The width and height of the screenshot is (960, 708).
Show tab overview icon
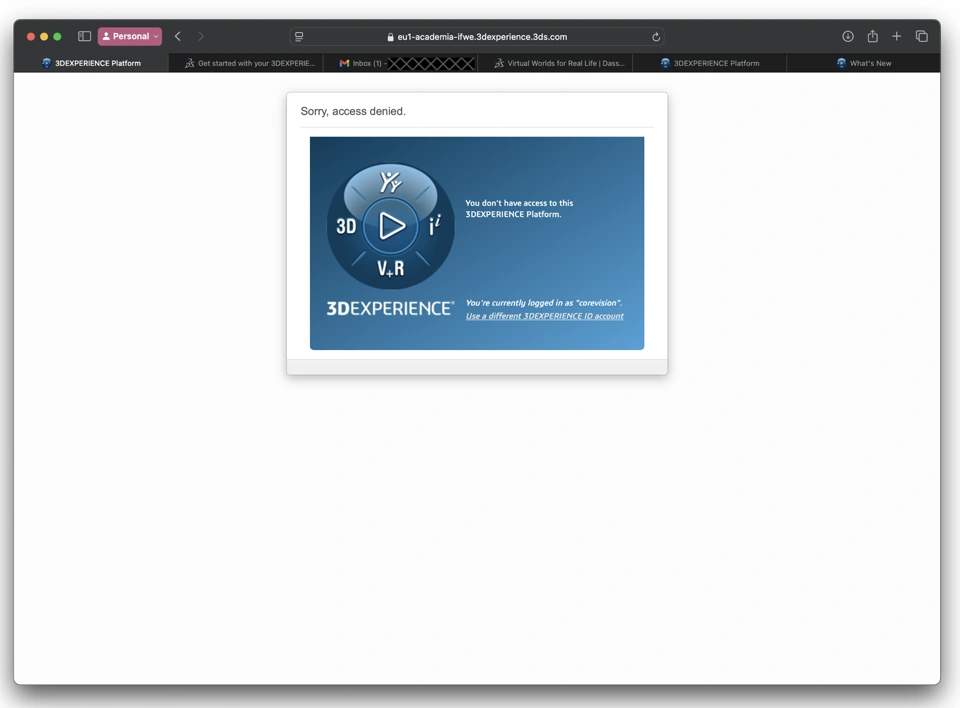click(921, 36)
